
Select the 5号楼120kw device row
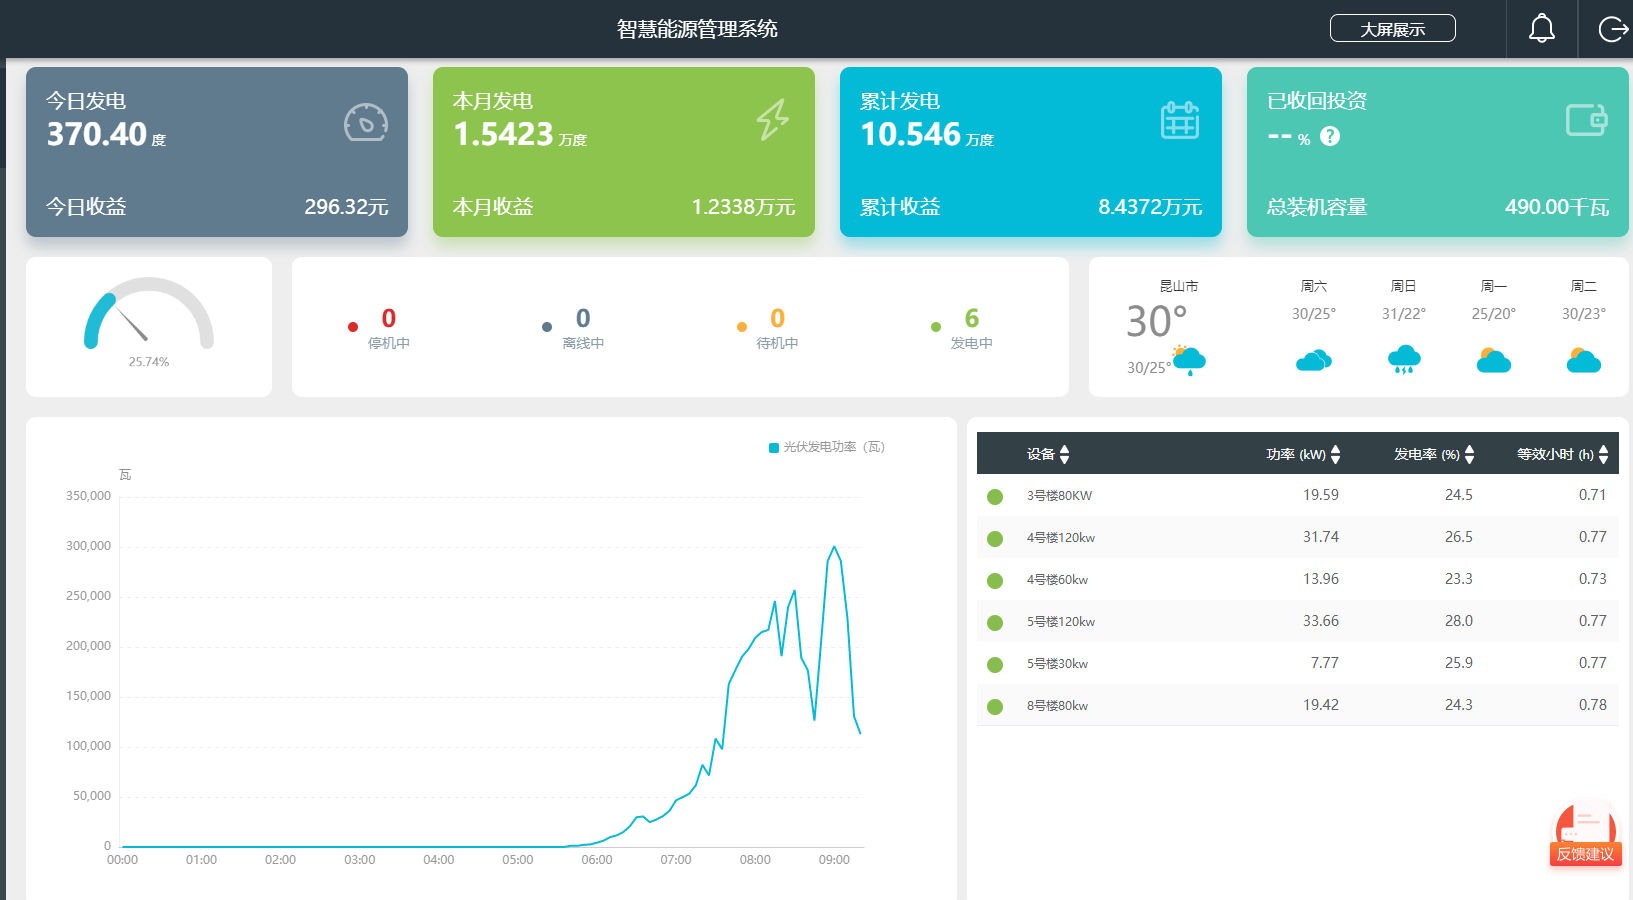click(1060, 622)
